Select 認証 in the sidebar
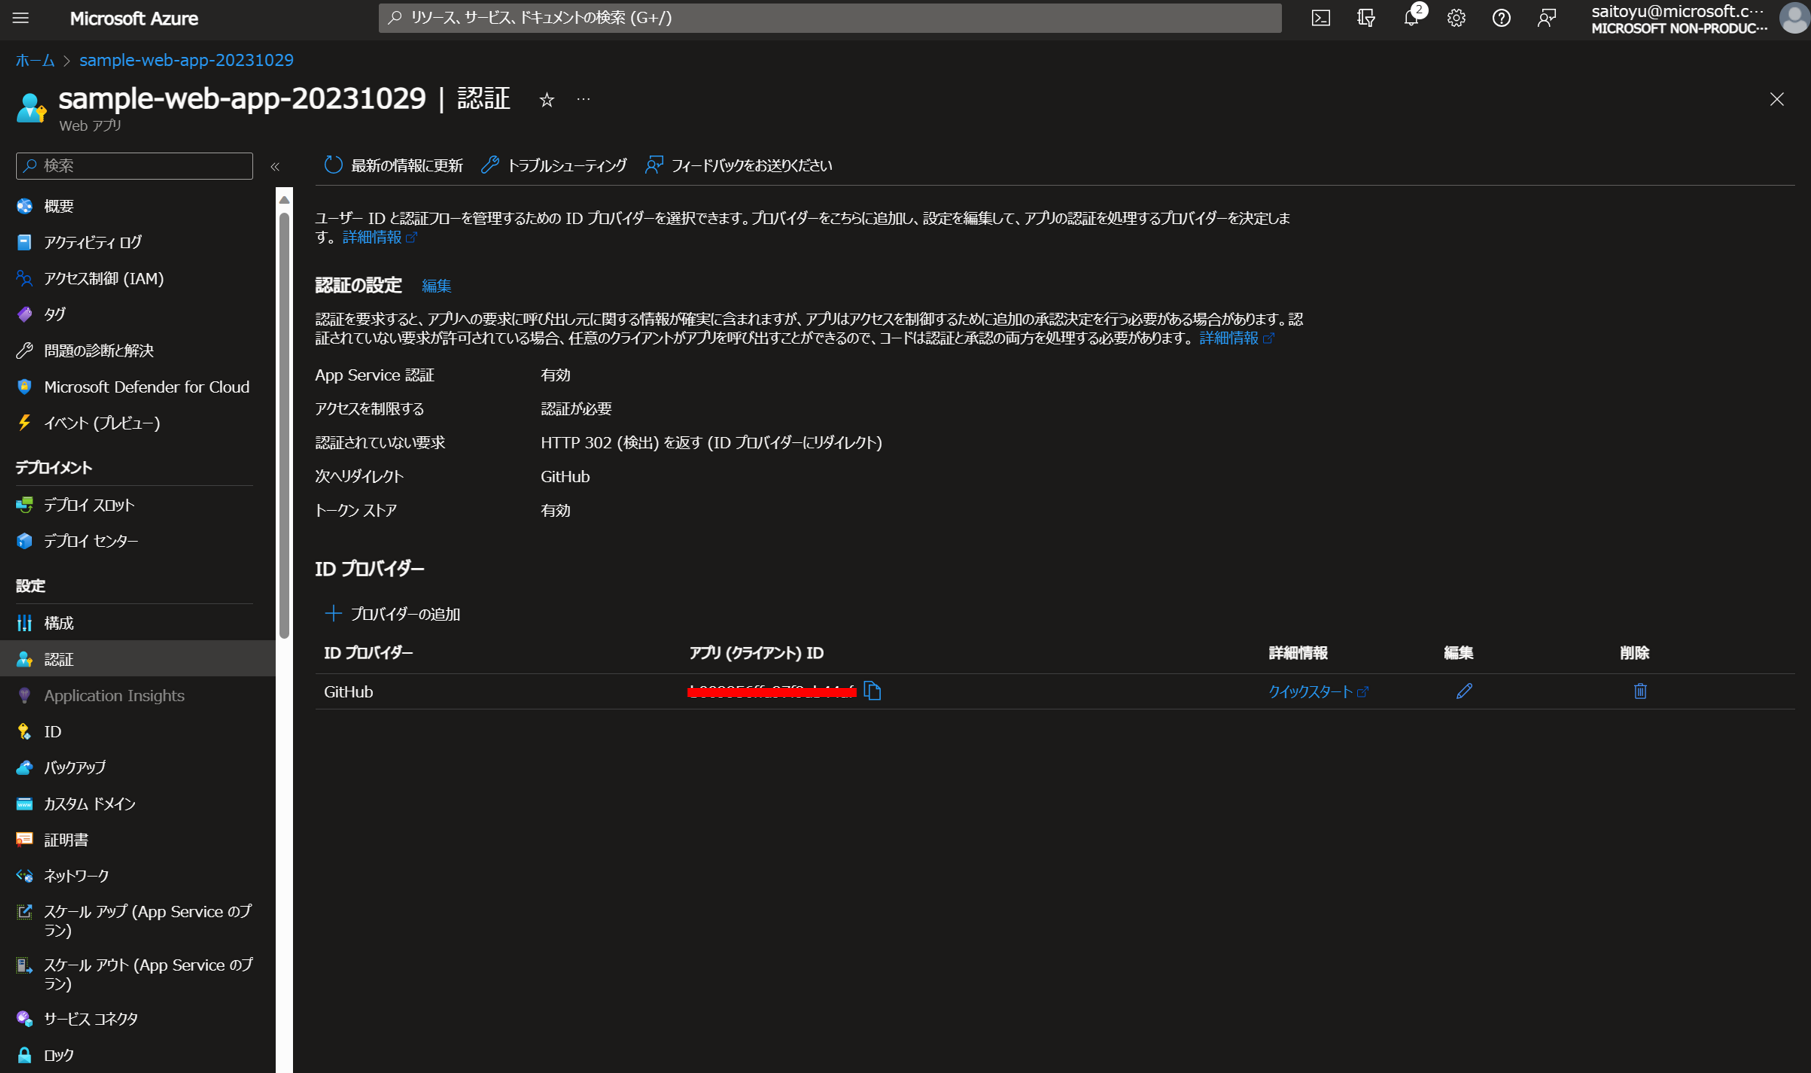 coord(137,659)
